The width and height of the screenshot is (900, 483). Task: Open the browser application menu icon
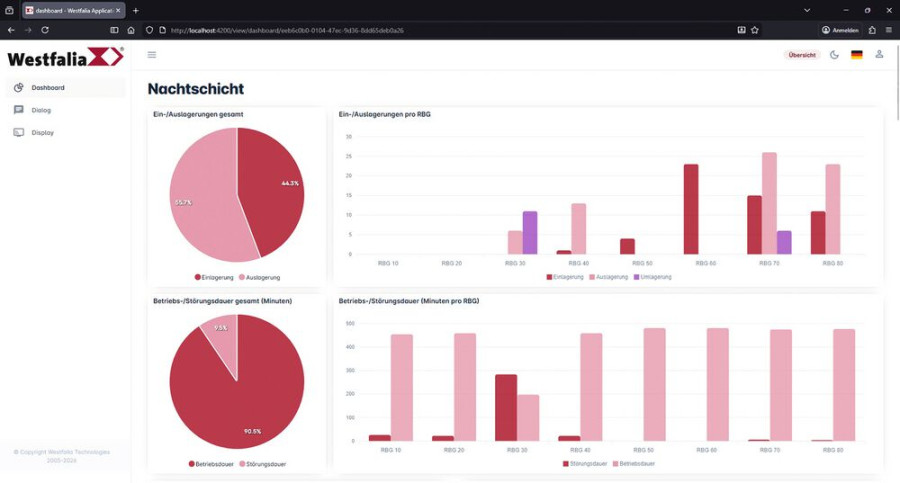[889, 30]
